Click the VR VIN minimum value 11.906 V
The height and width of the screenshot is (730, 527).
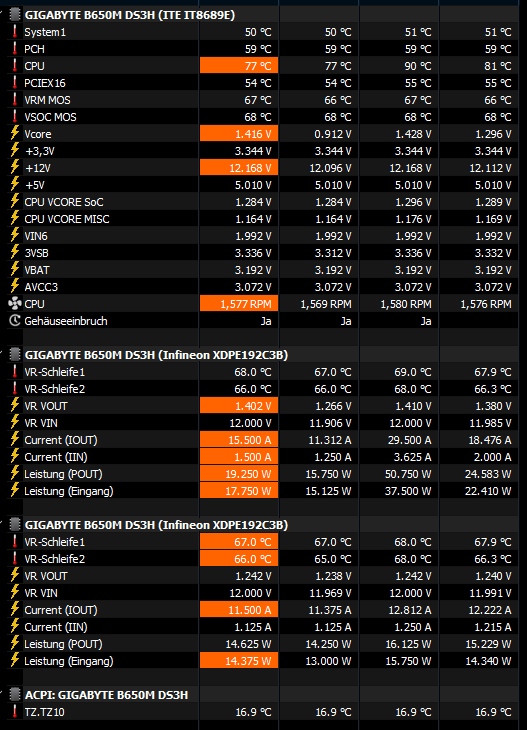point(331,423)
